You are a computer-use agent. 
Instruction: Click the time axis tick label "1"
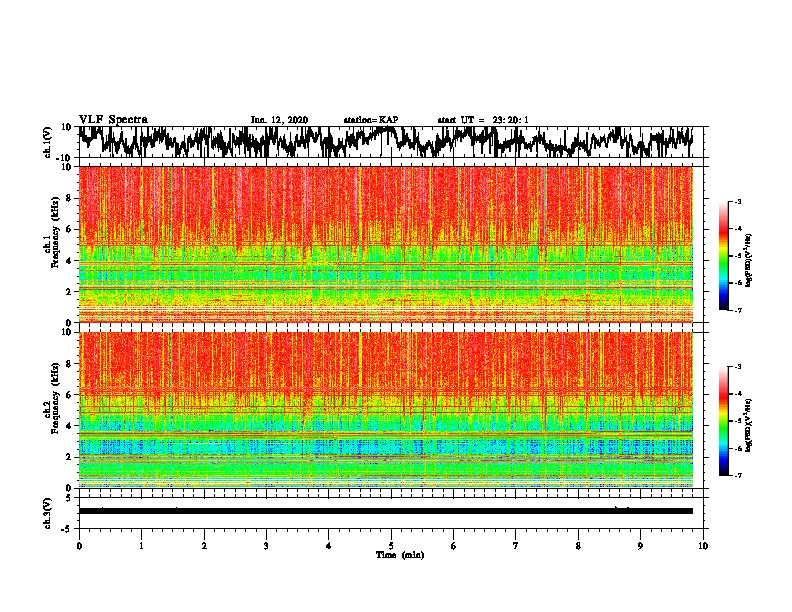(141, 546)
